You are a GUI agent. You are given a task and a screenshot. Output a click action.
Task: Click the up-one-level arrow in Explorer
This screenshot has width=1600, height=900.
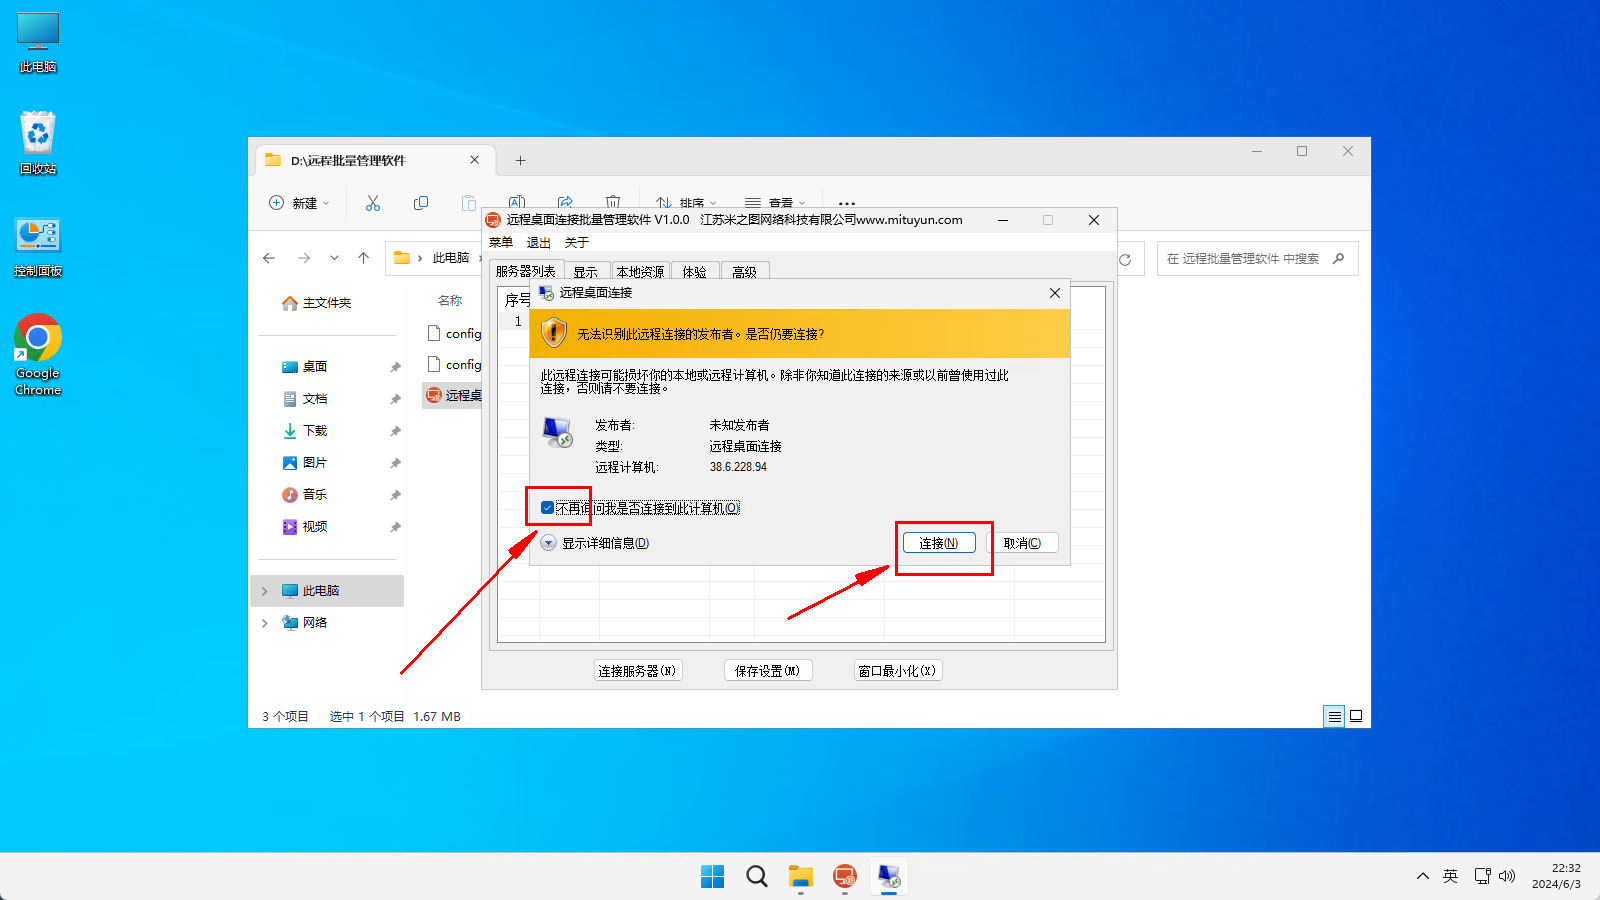coord(364,258)
